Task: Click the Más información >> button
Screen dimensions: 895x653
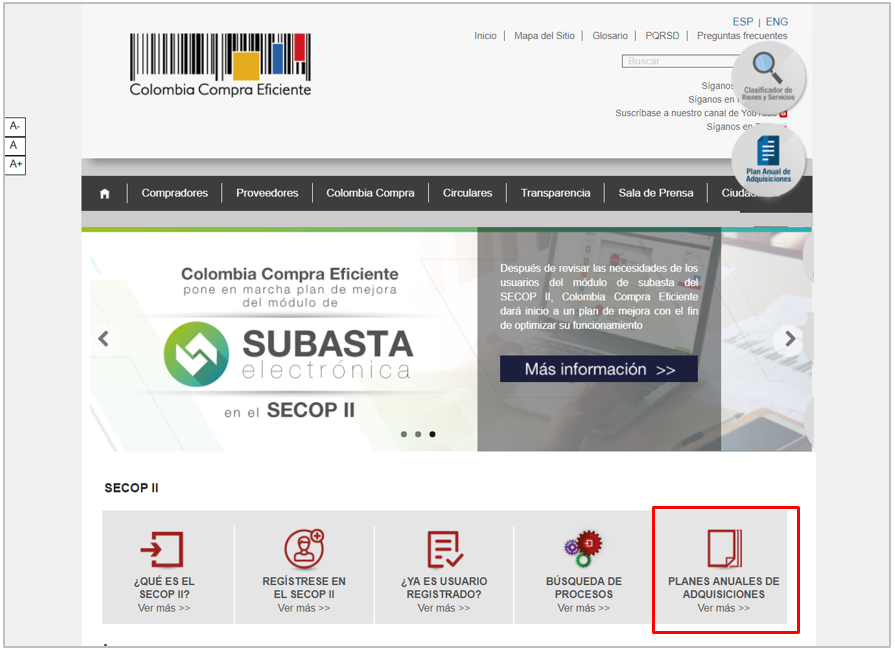Action: point(599,369)
